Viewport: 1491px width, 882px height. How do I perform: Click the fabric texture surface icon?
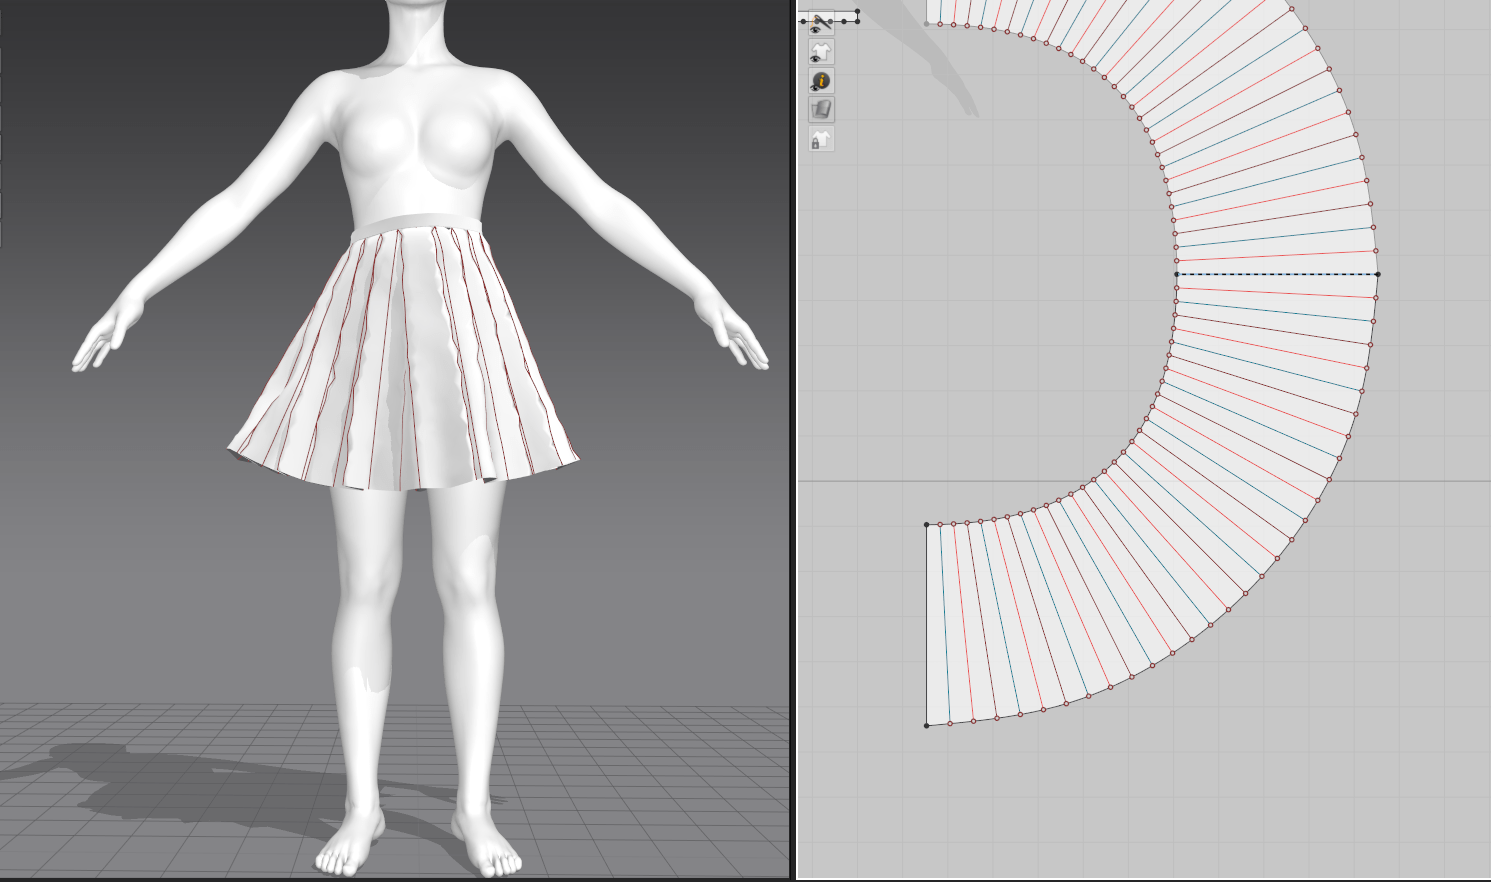pos(821,109)
